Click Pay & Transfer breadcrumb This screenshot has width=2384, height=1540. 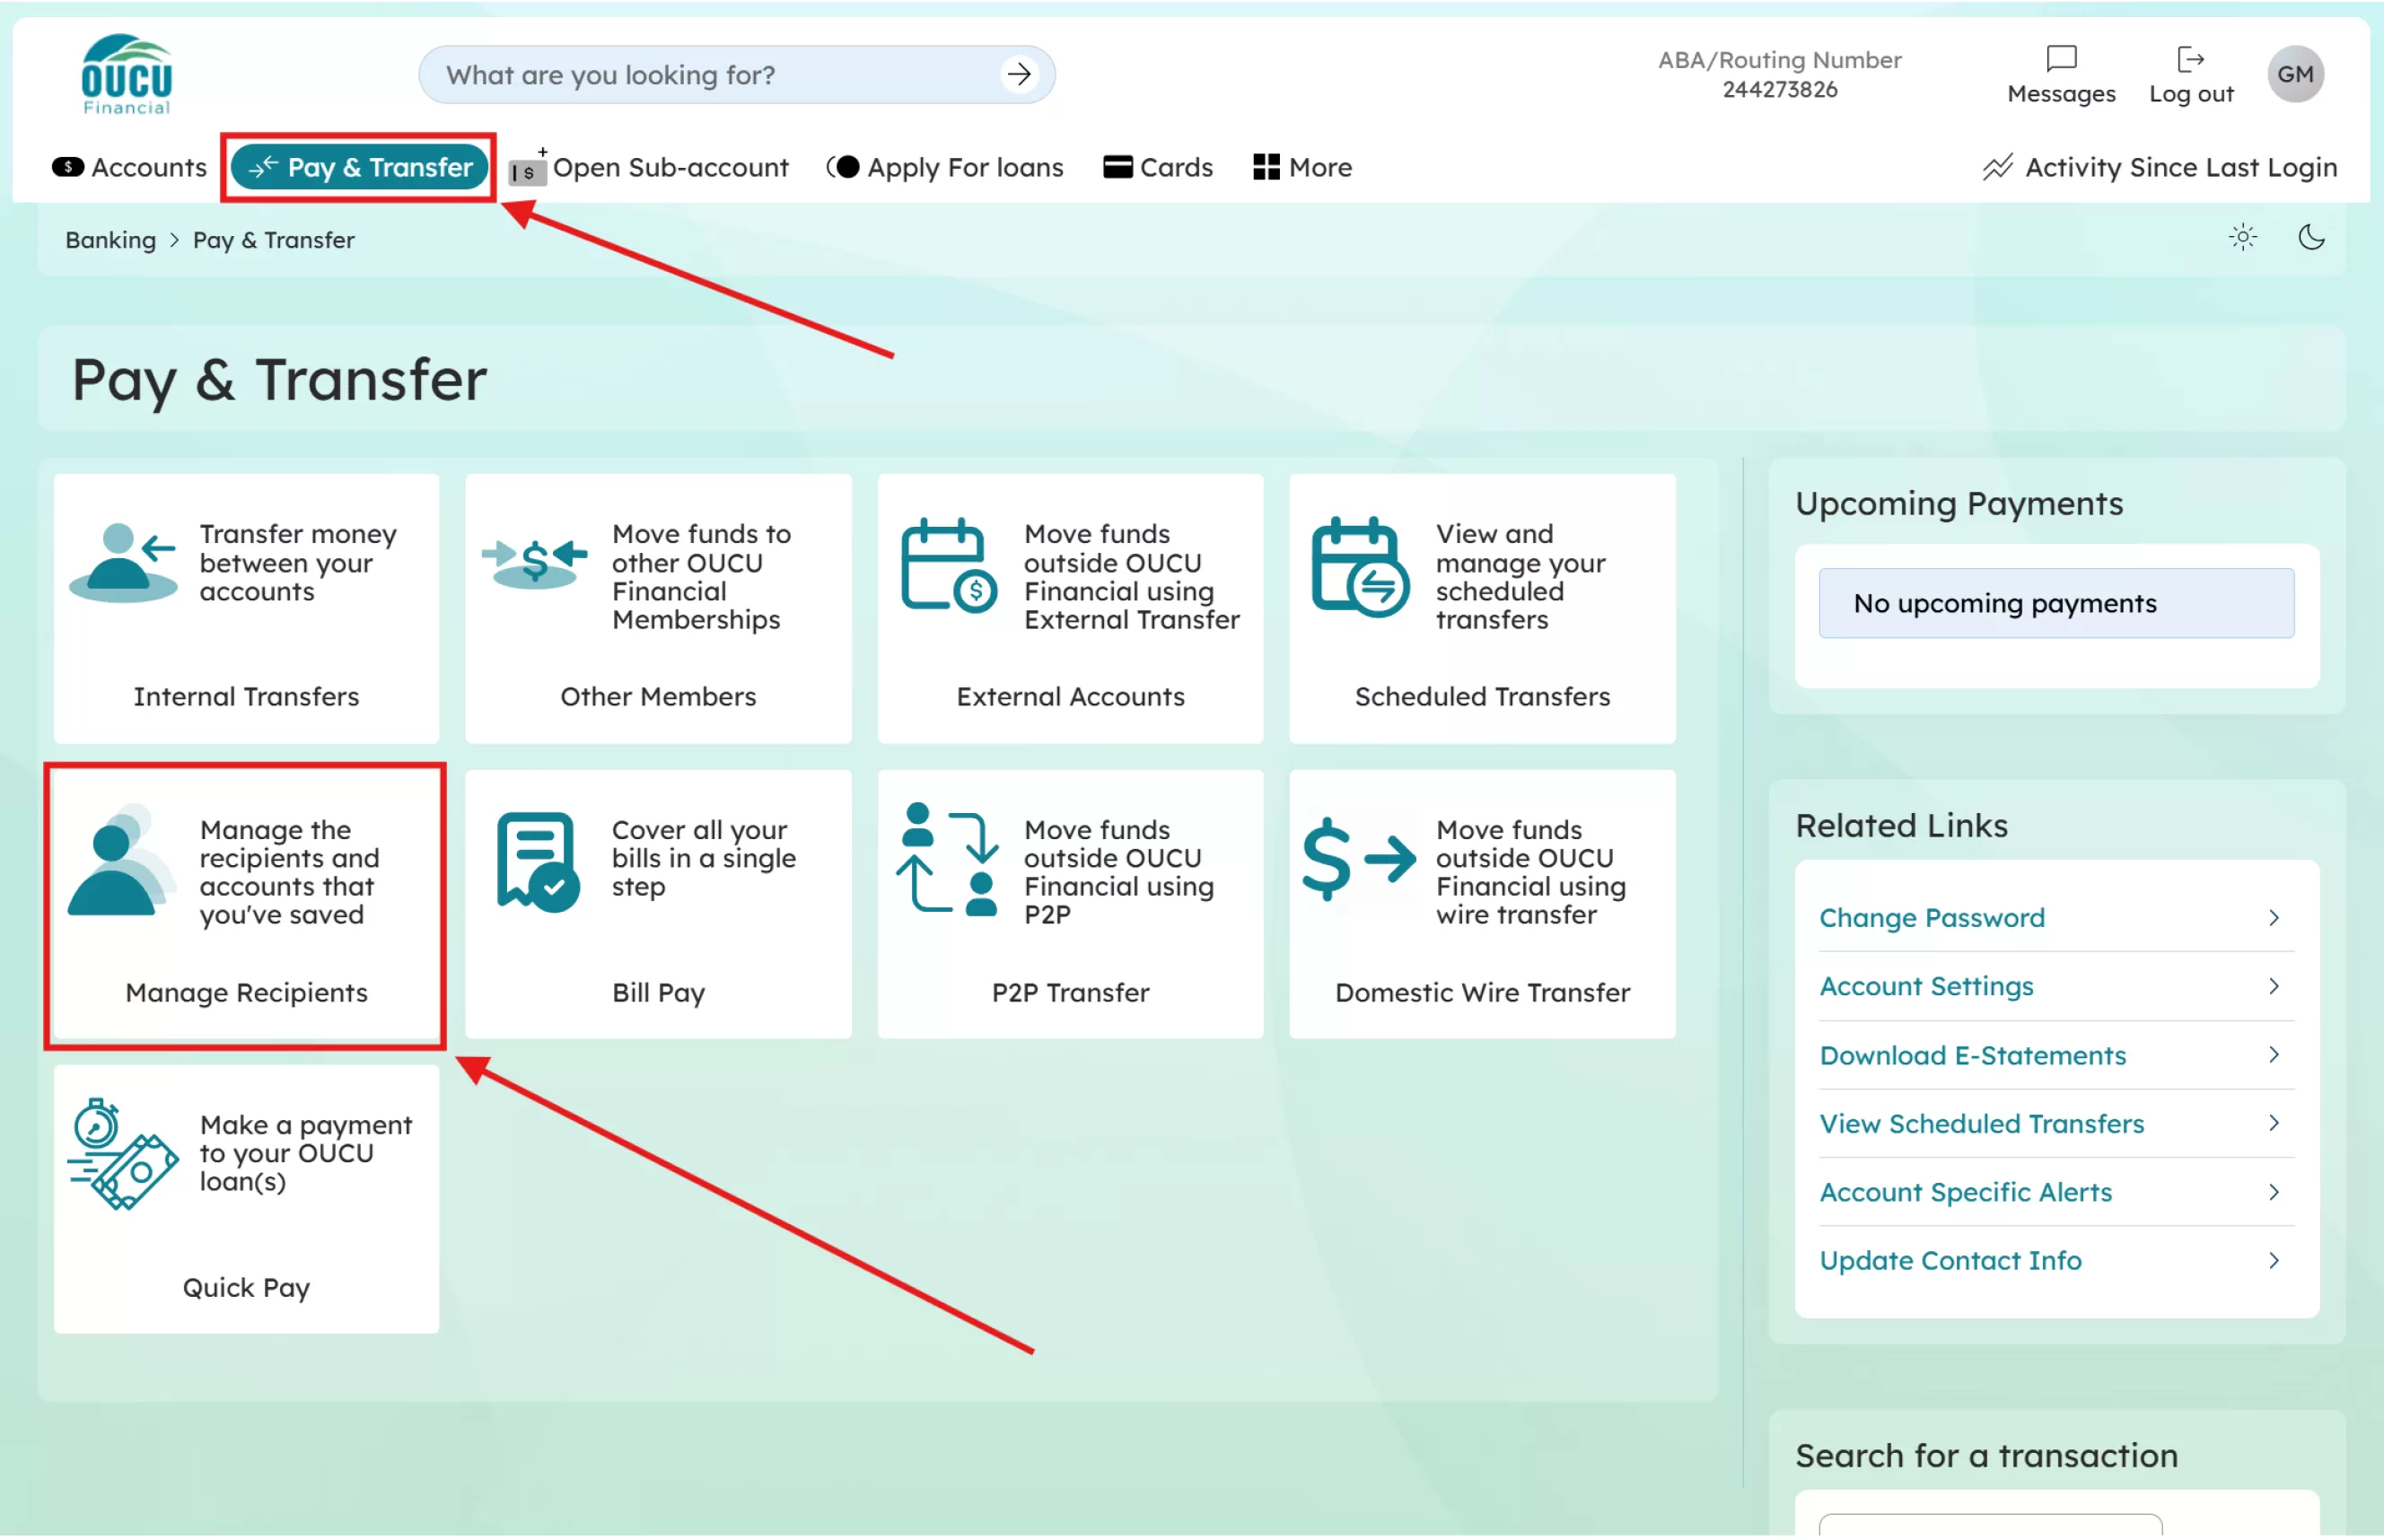273,240
